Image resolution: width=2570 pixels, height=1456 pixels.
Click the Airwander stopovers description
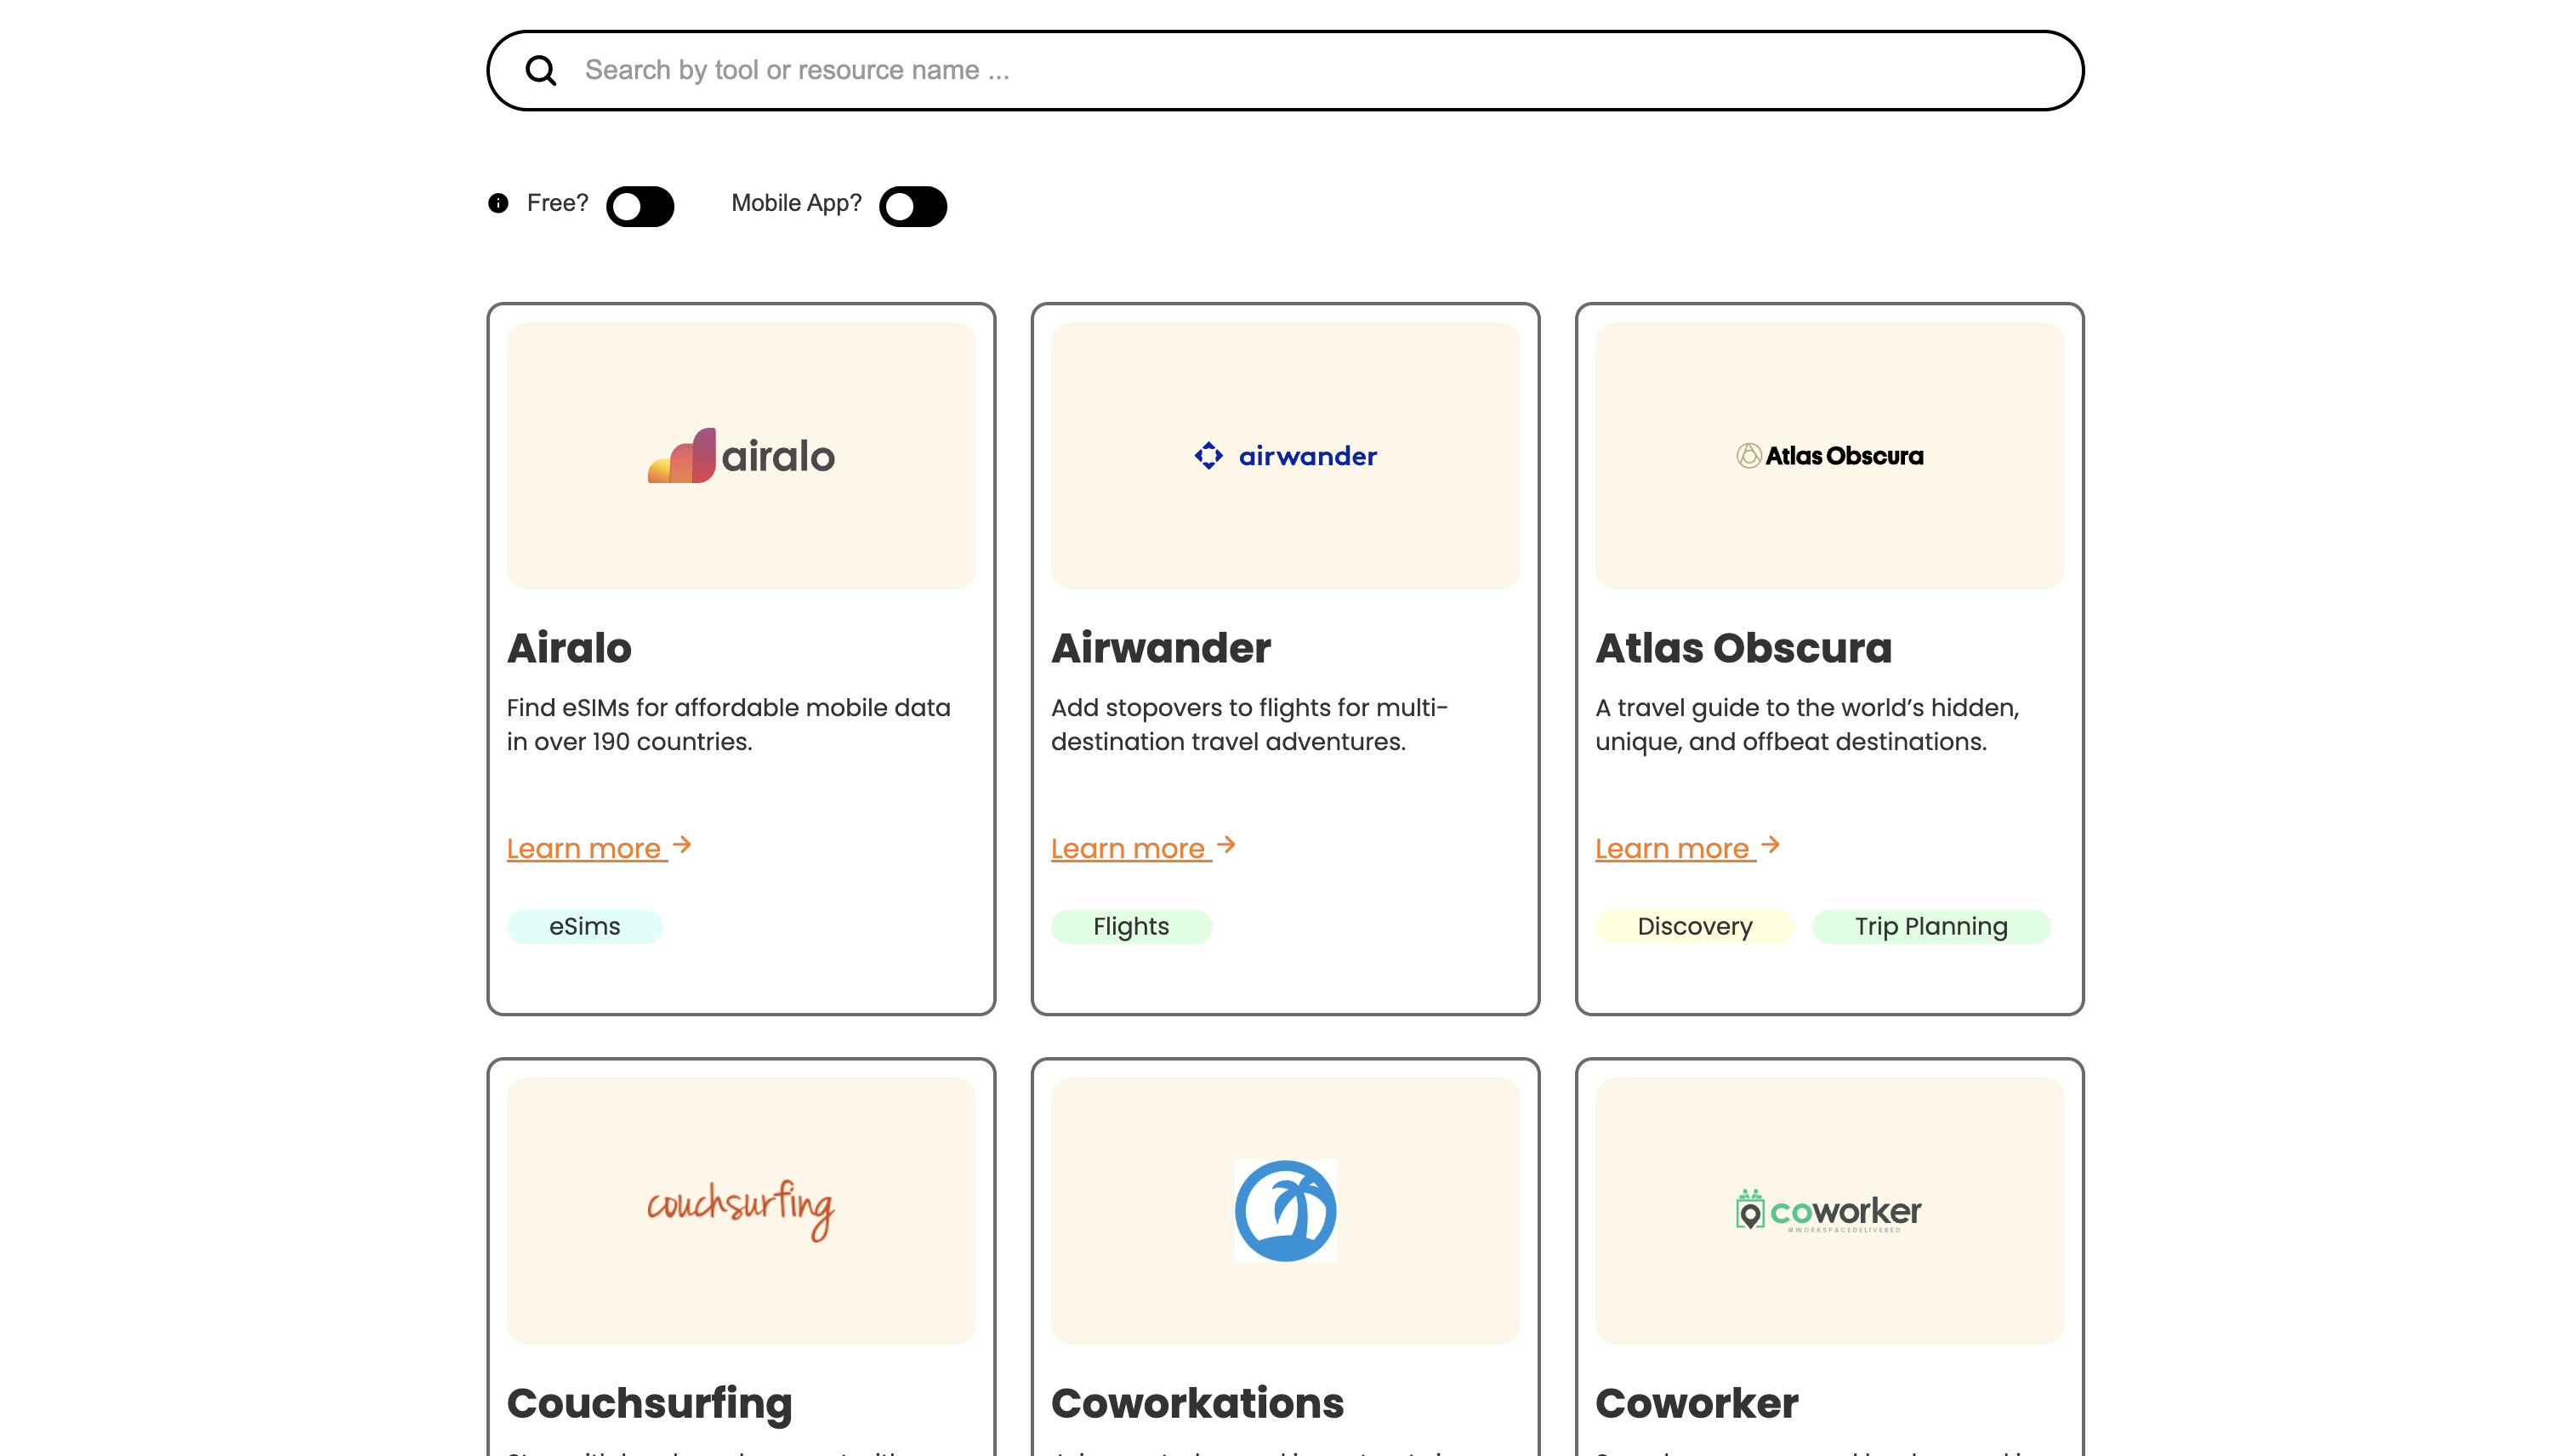1249,724
